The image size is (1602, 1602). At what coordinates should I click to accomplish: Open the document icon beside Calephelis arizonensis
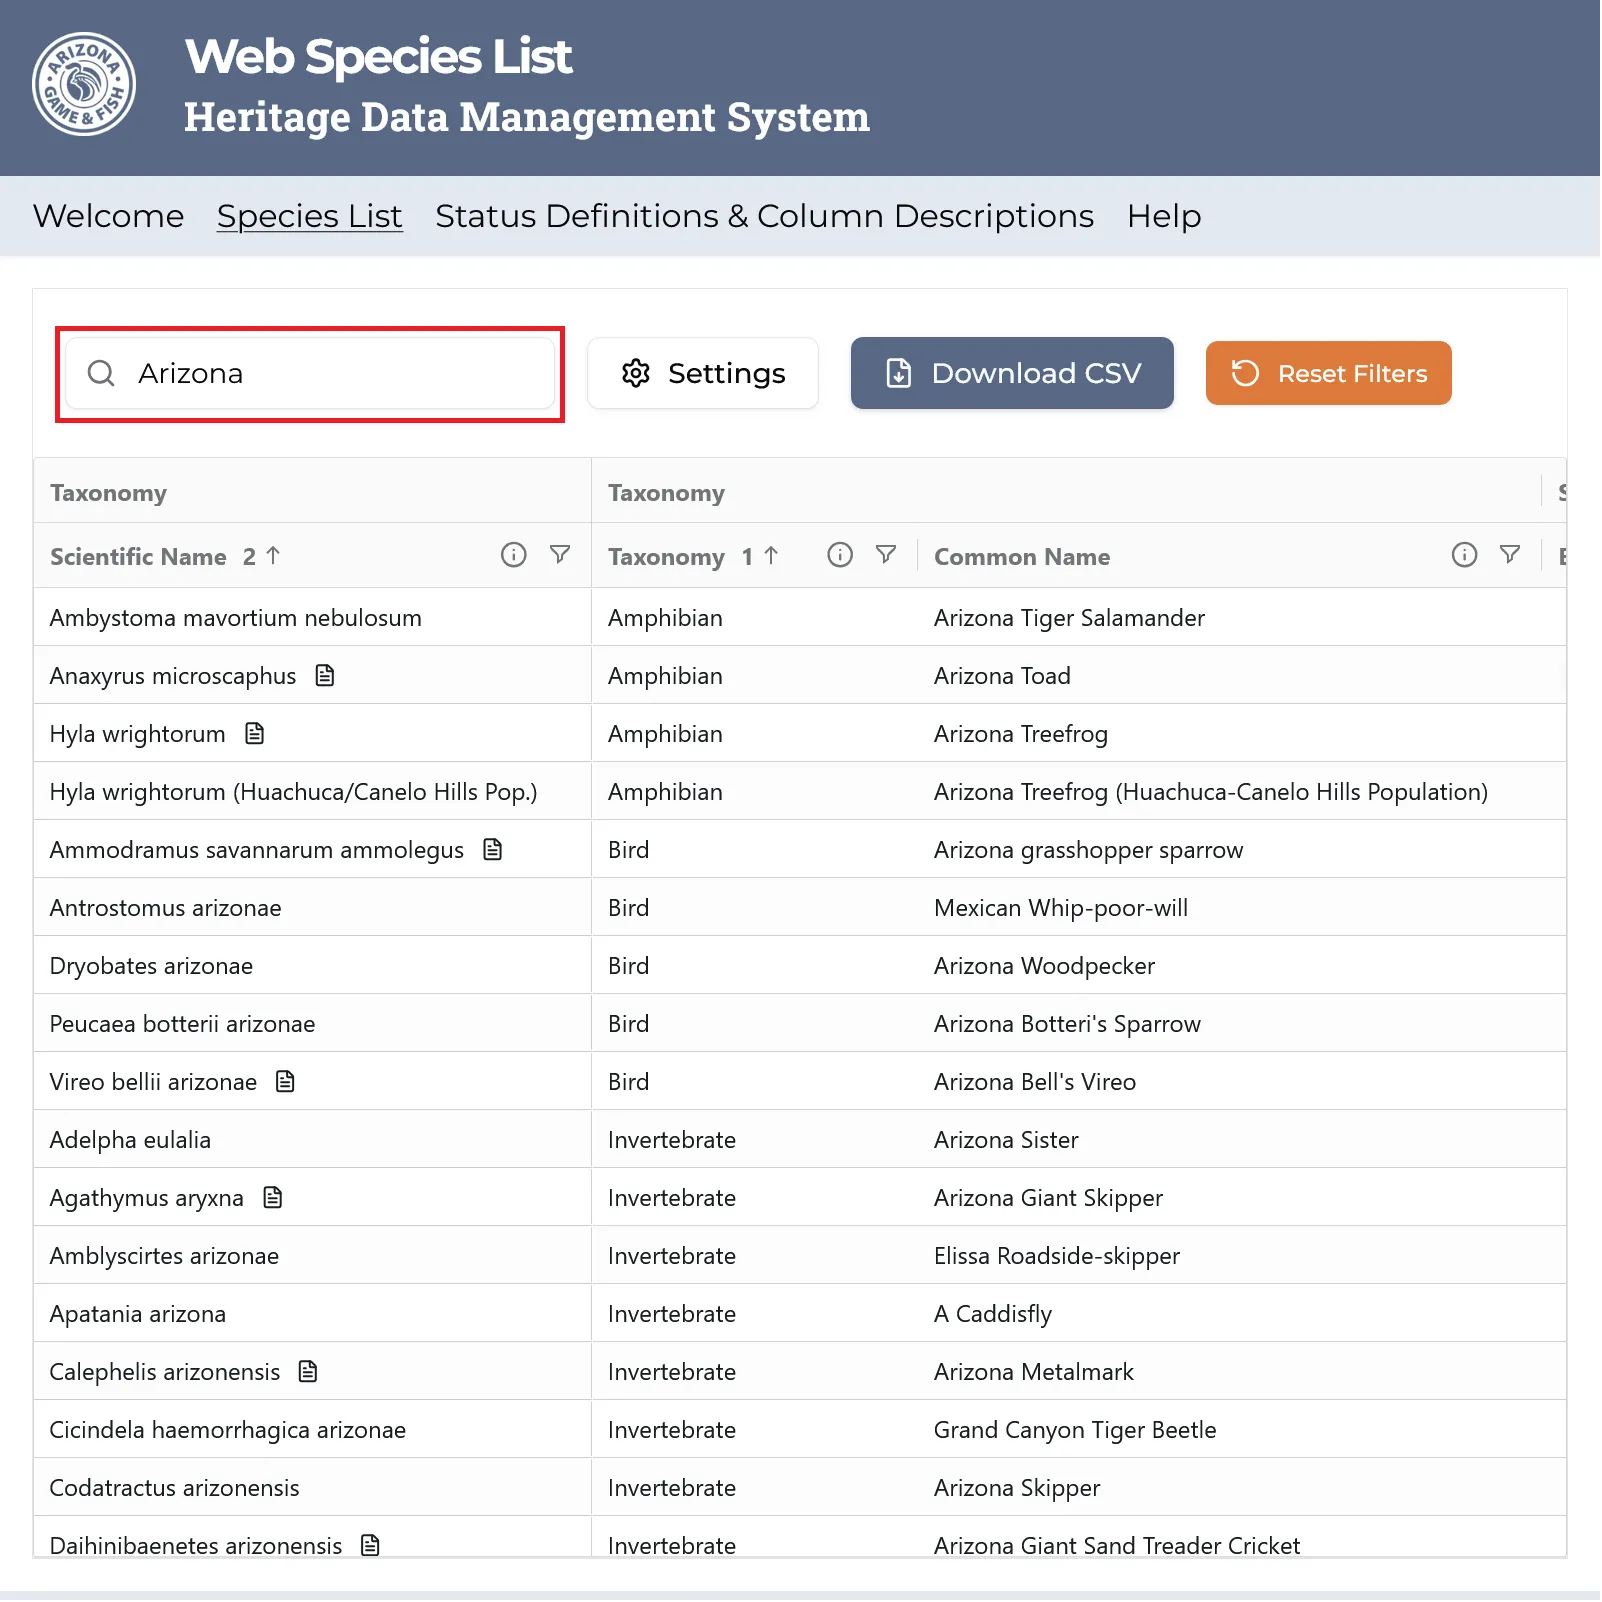click(308, 1371)
